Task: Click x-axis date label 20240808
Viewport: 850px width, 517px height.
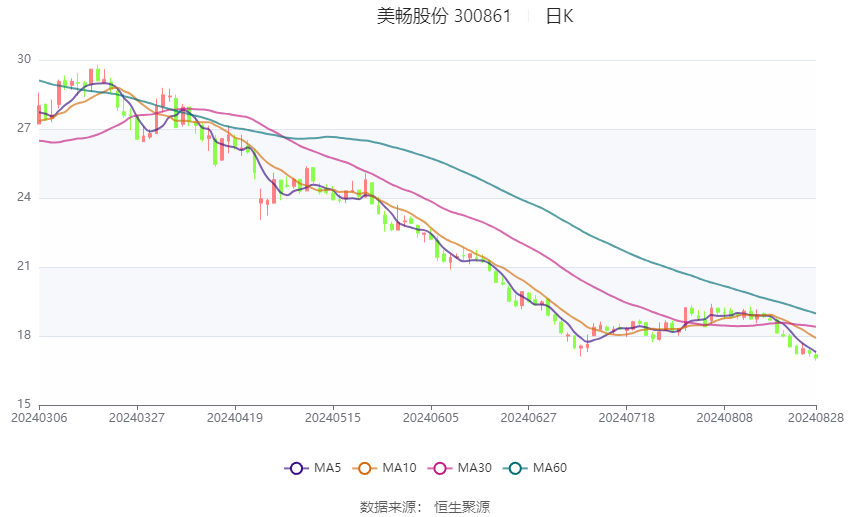Action: [725, 418]
